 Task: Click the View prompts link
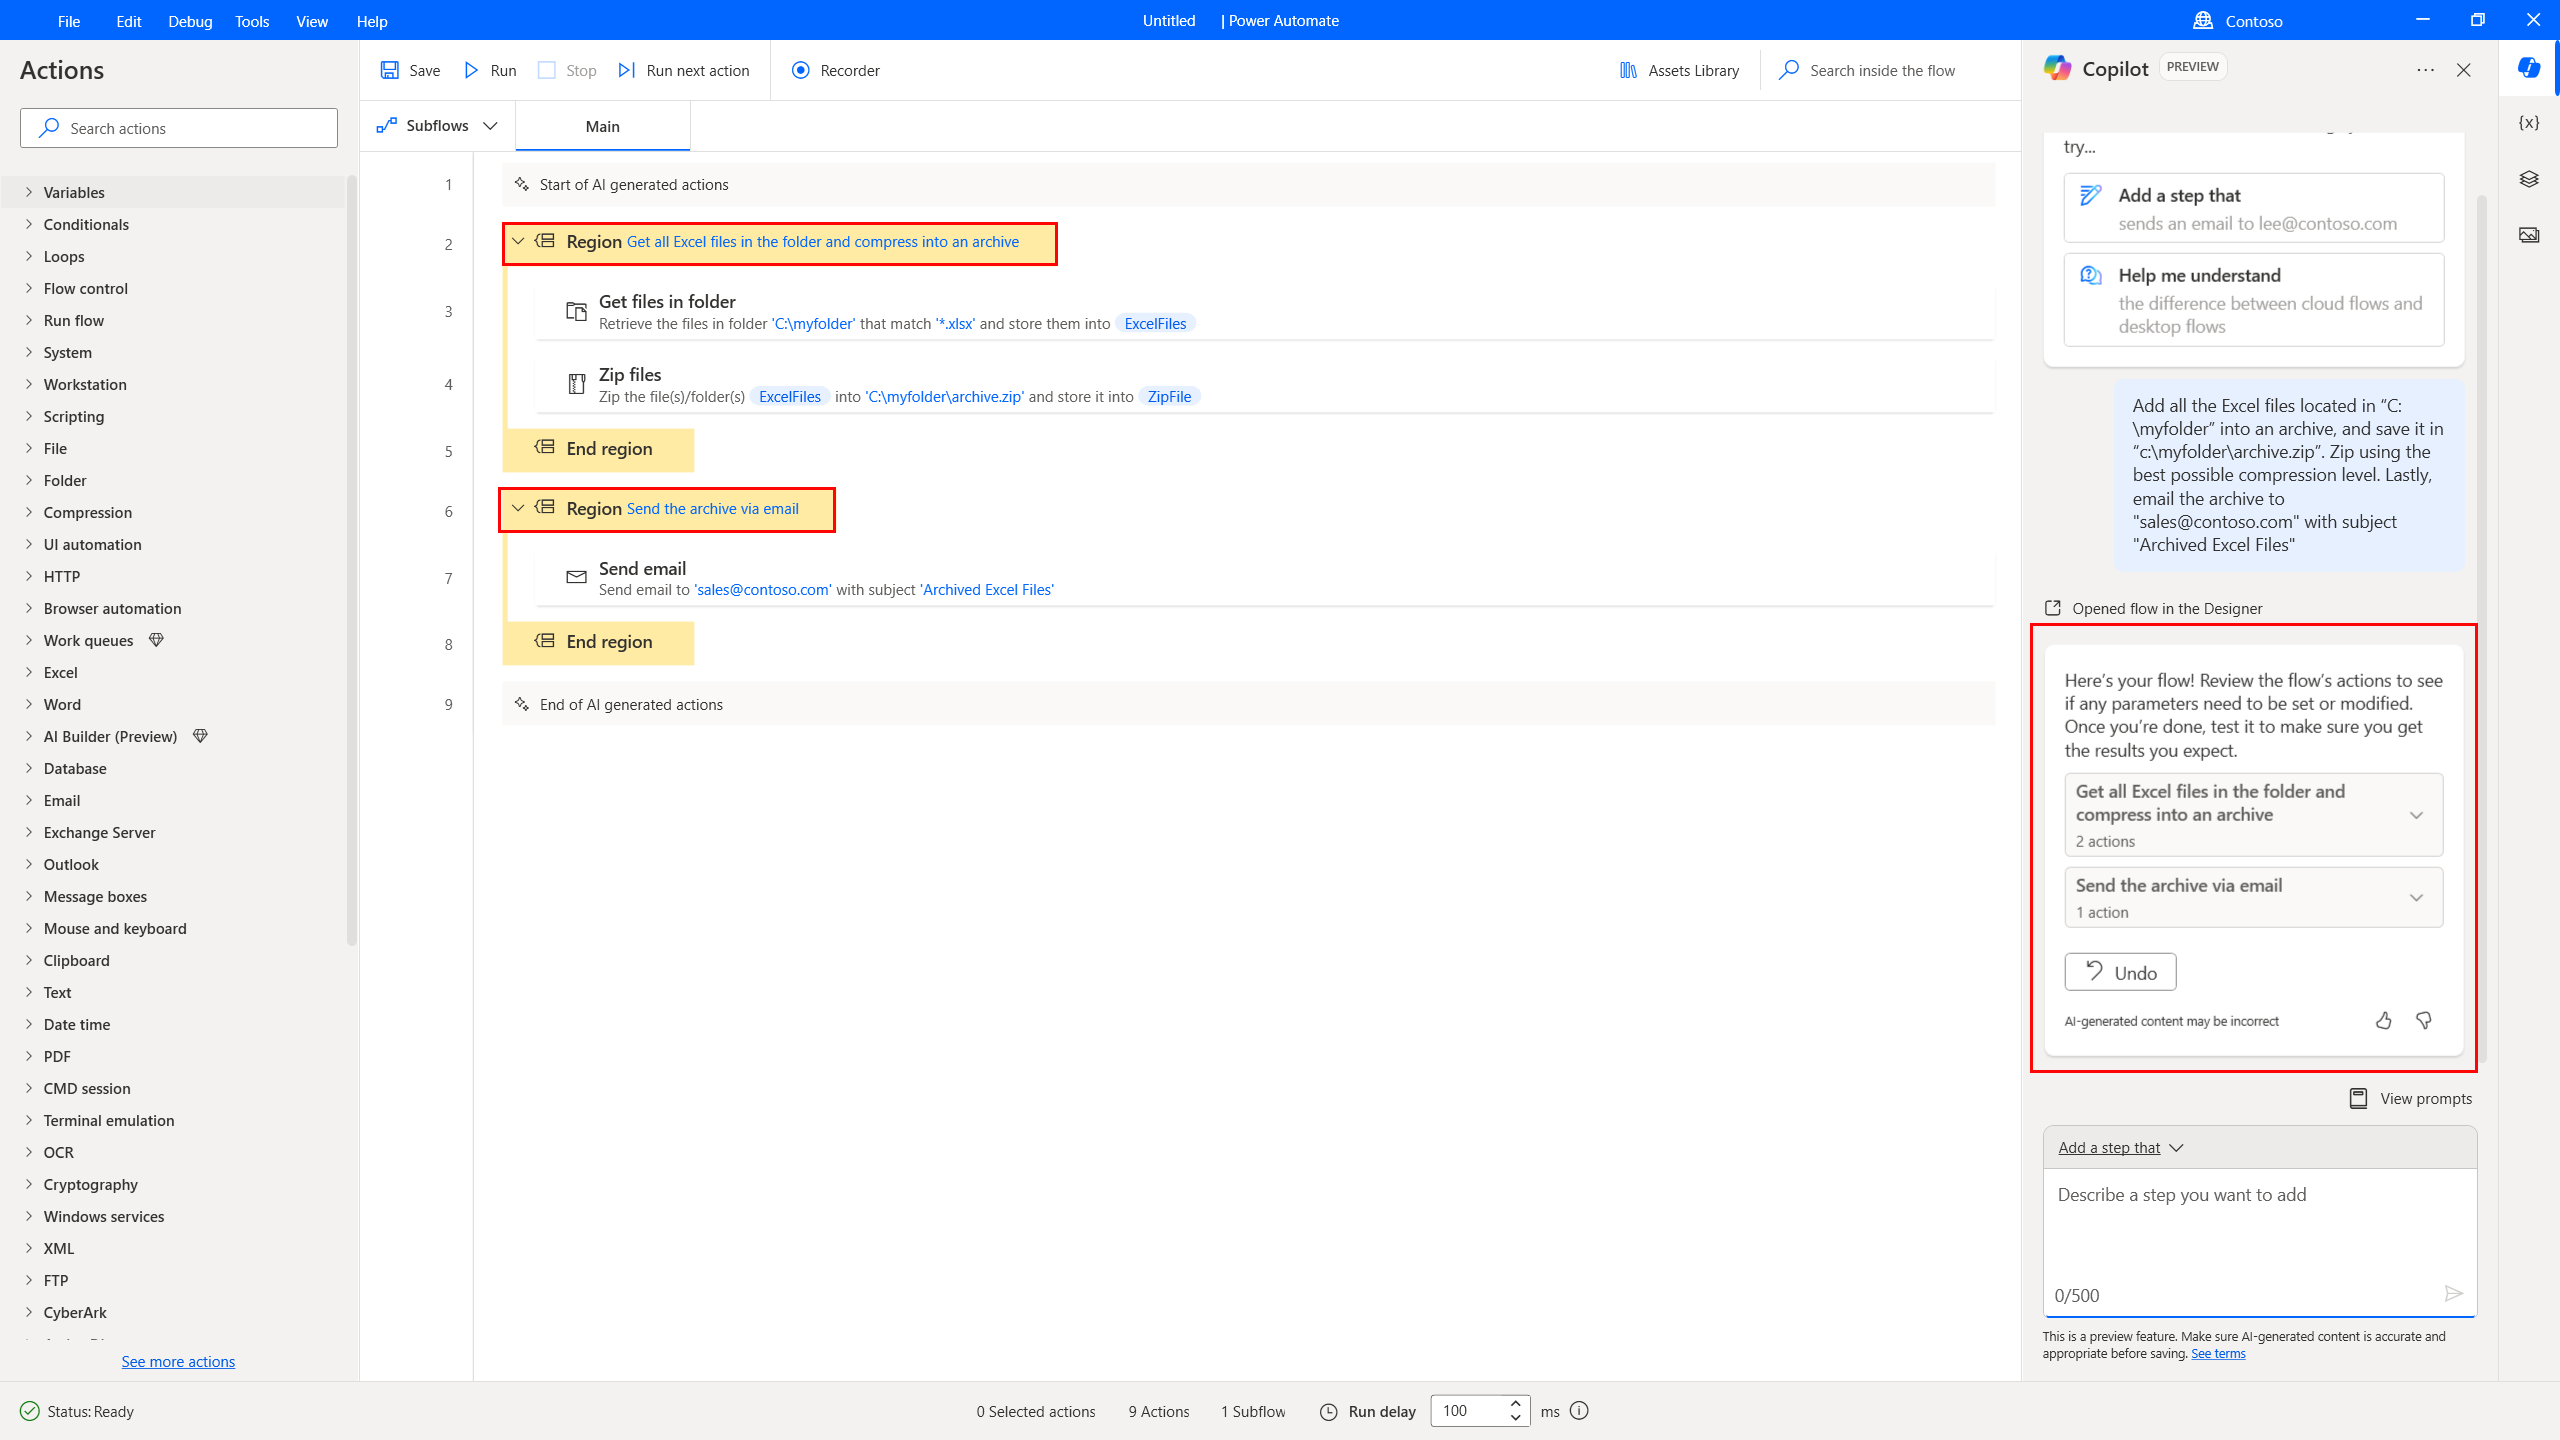pos(2411,1097)
